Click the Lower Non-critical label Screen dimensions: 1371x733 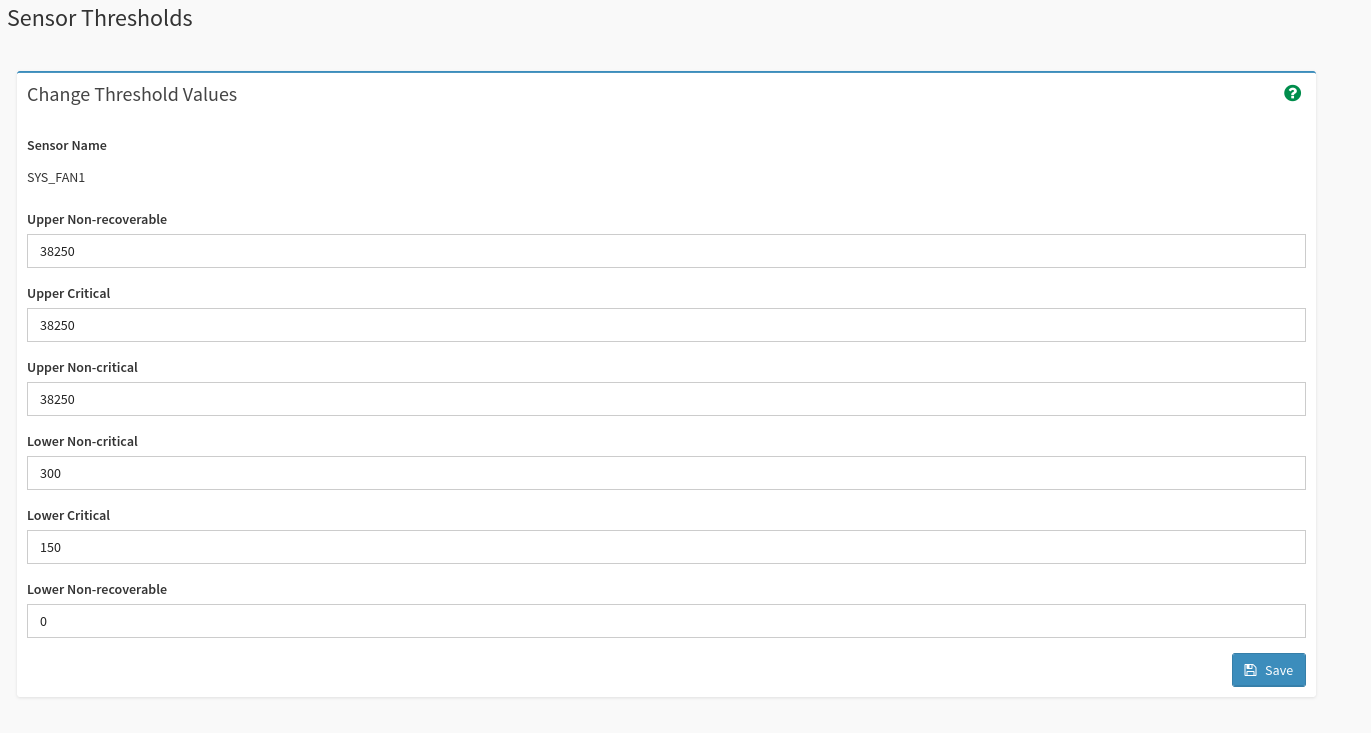83,441
